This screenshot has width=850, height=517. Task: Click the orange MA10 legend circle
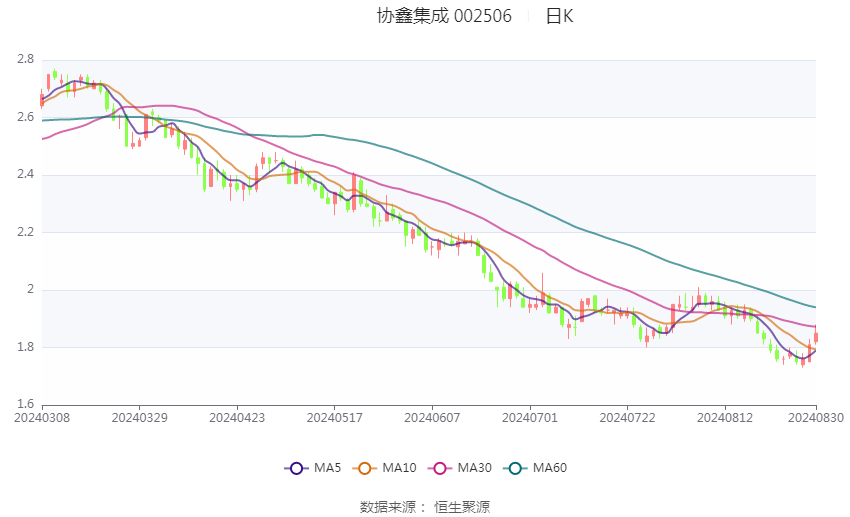[x=365, y=468]
